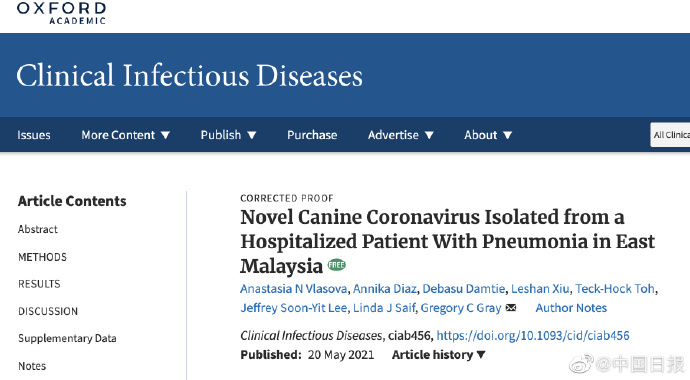The image size is (690, 380).
Task: Open author Anastasia N Vlasova's profile
Action: coord(294,289)
